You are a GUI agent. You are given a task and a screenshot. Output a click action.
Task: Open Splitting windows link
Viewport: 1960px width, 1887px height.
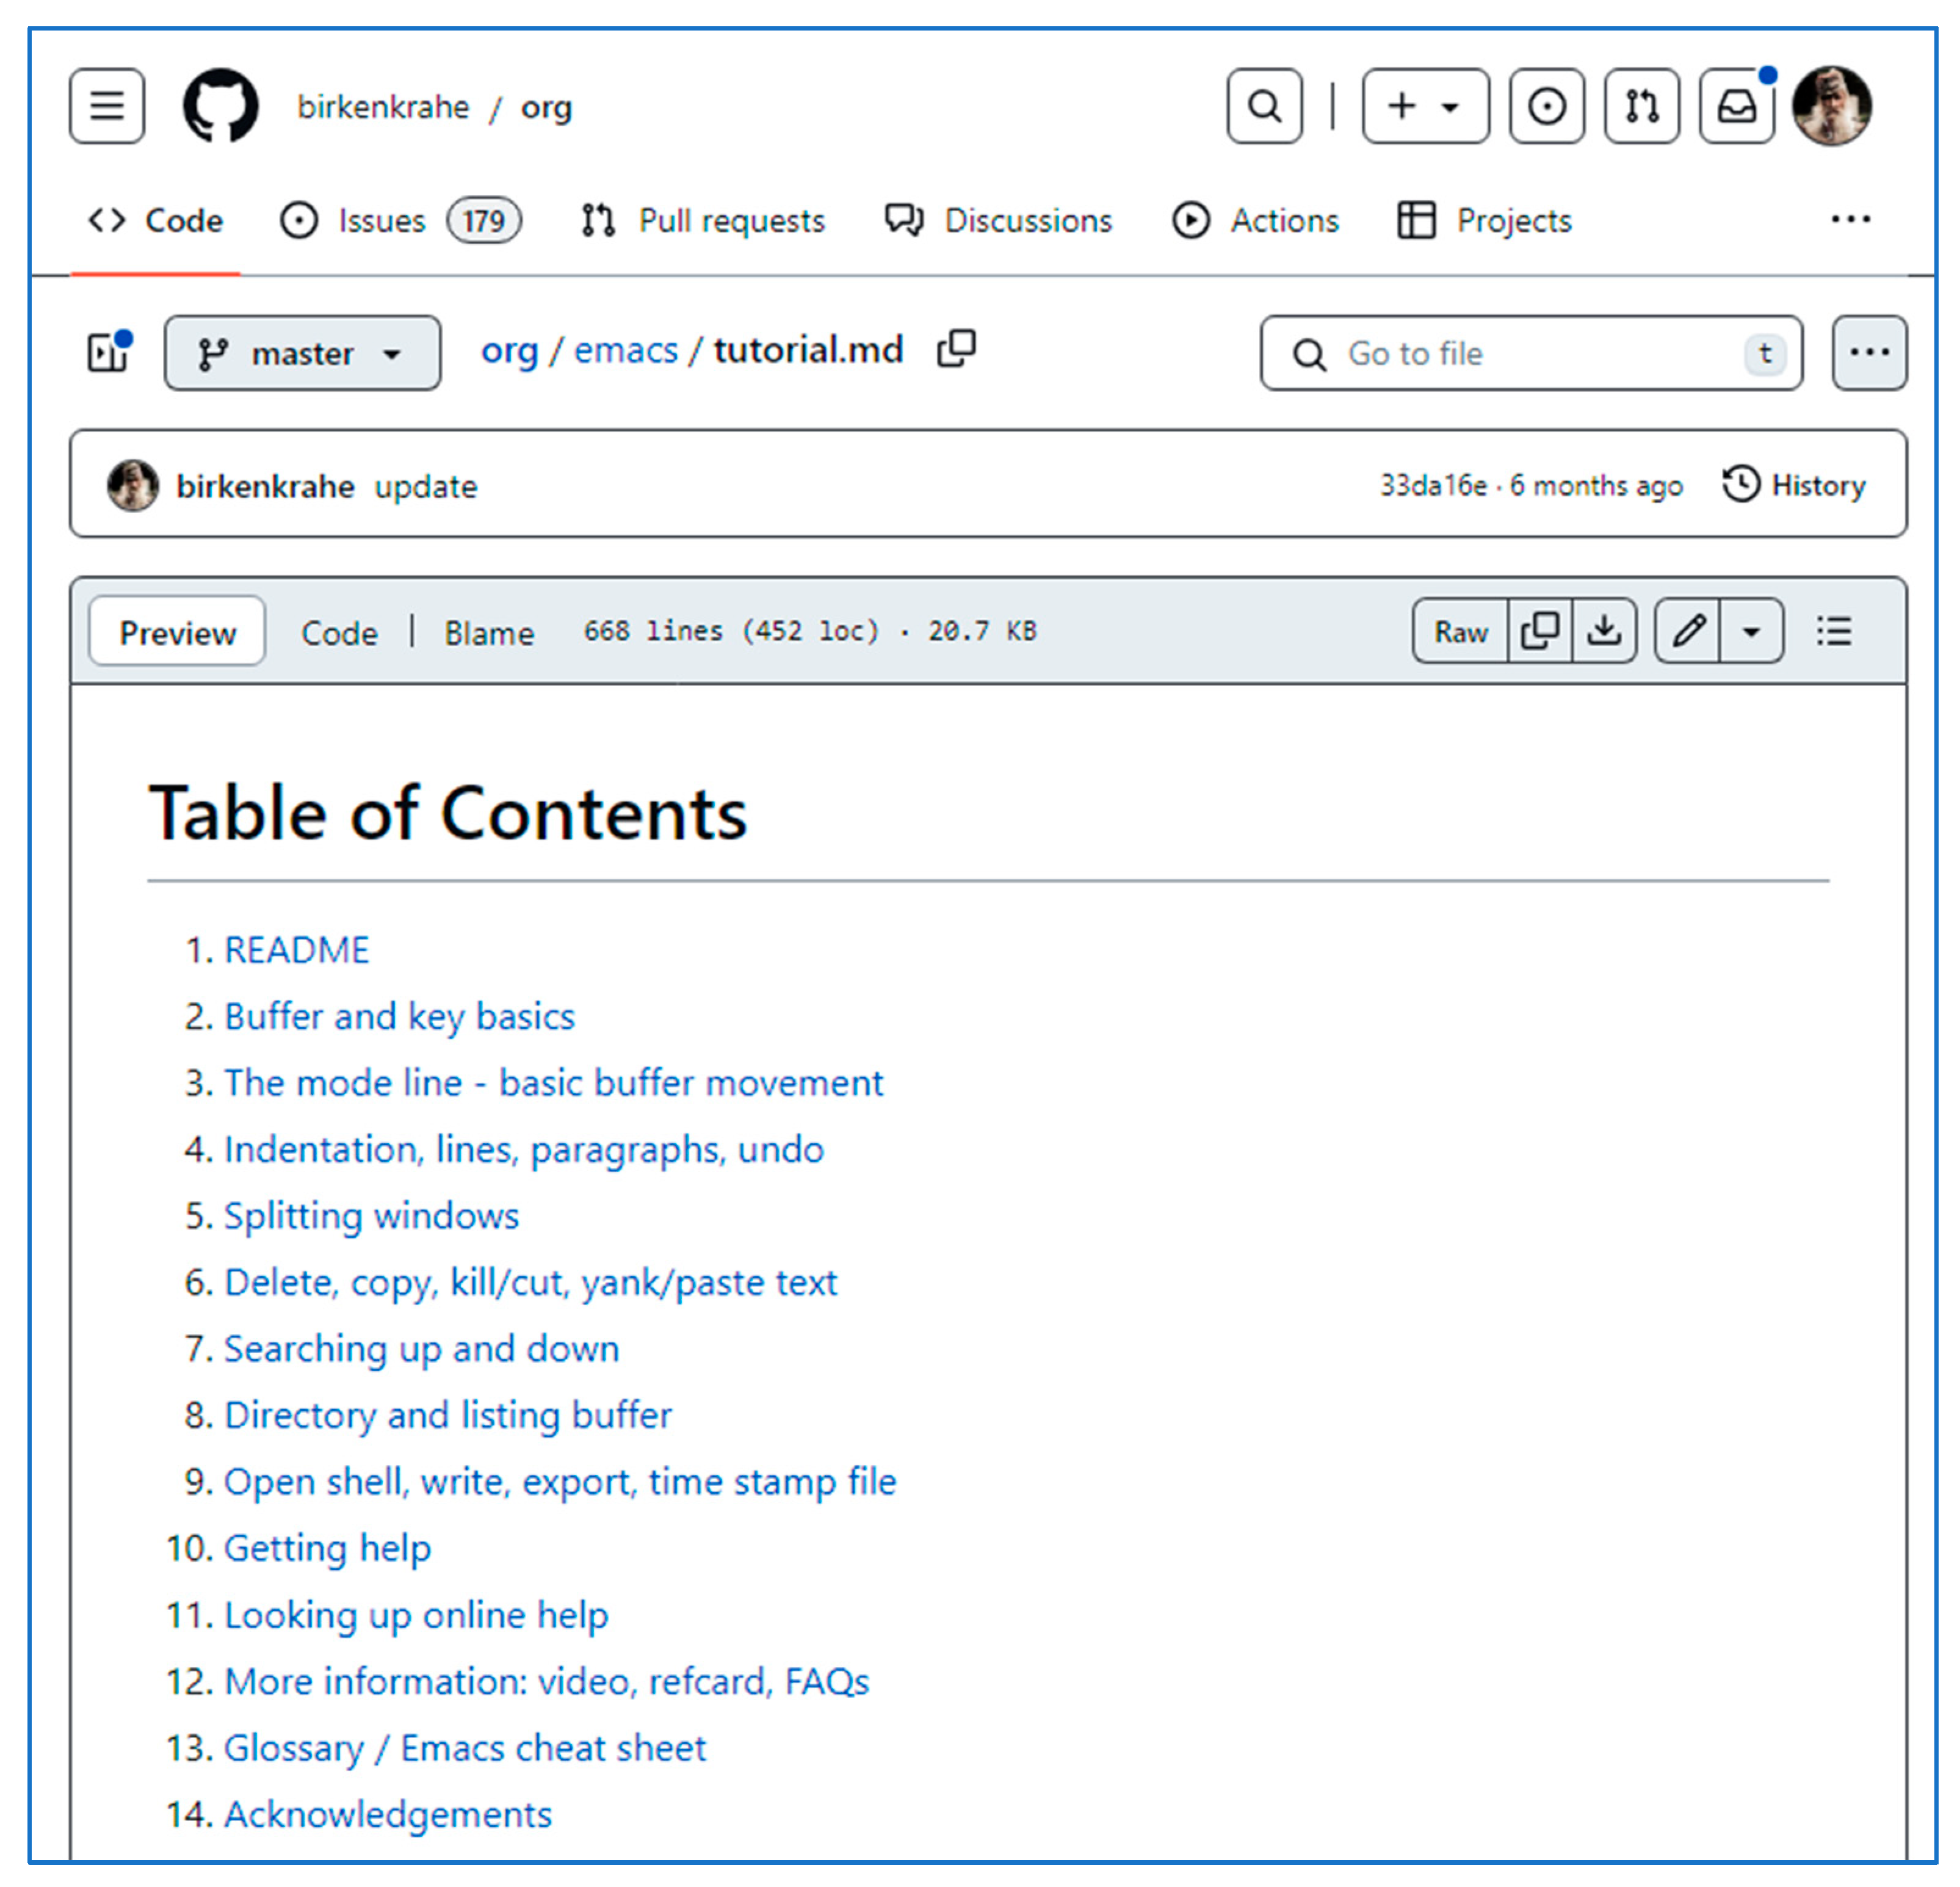(371, 1216)
